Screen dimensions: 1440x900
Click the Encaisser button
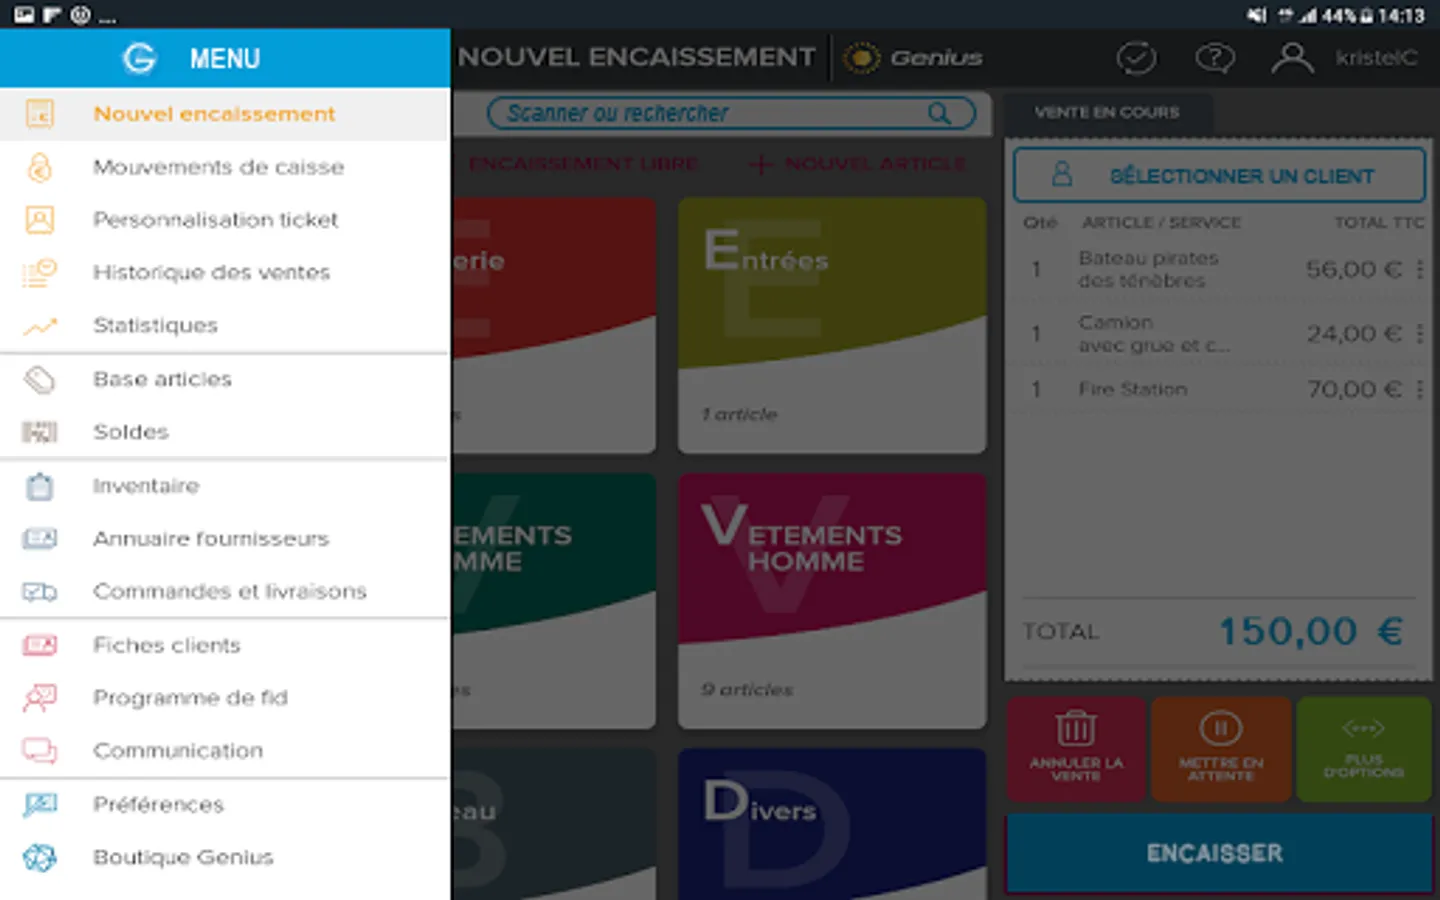coord(1219,853)
